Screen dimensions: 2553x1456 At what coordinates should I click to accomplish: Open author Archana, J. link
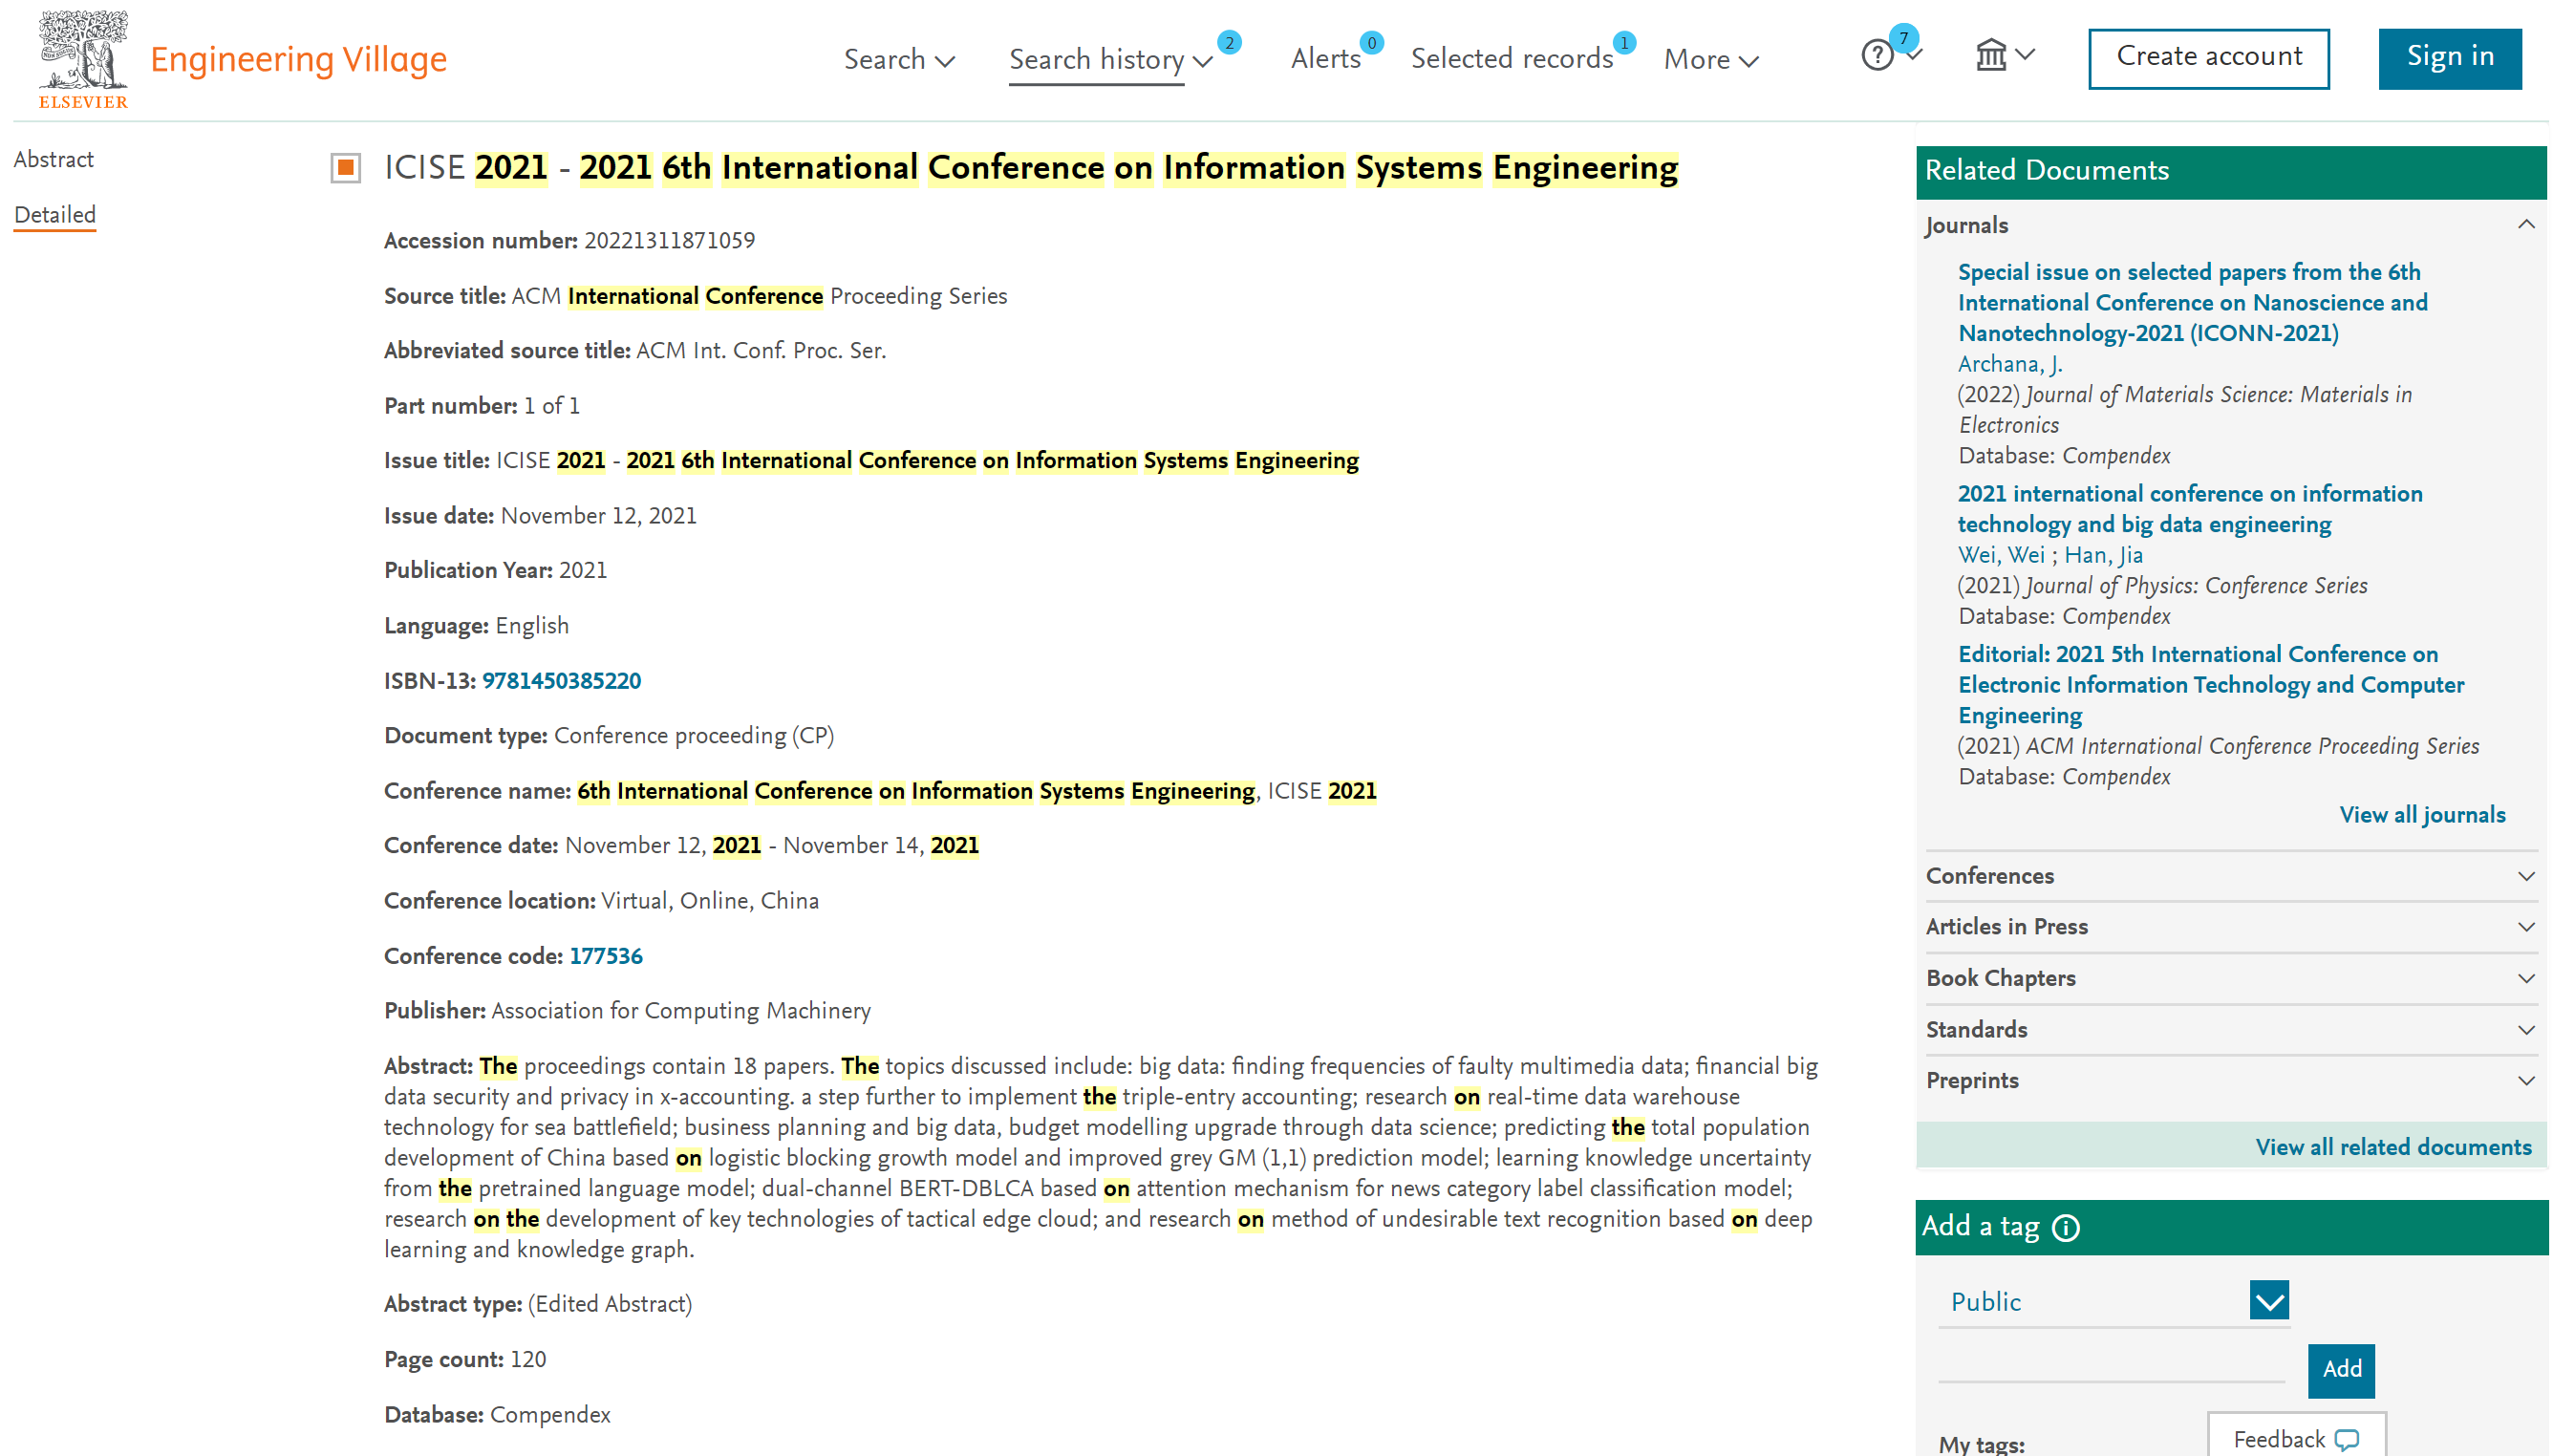[2009, 364]
